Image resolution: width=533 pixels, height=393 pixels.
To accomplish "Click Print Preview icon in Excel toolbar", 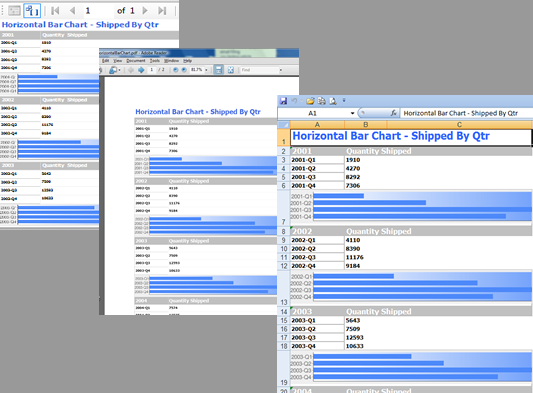I will [333, 101].
